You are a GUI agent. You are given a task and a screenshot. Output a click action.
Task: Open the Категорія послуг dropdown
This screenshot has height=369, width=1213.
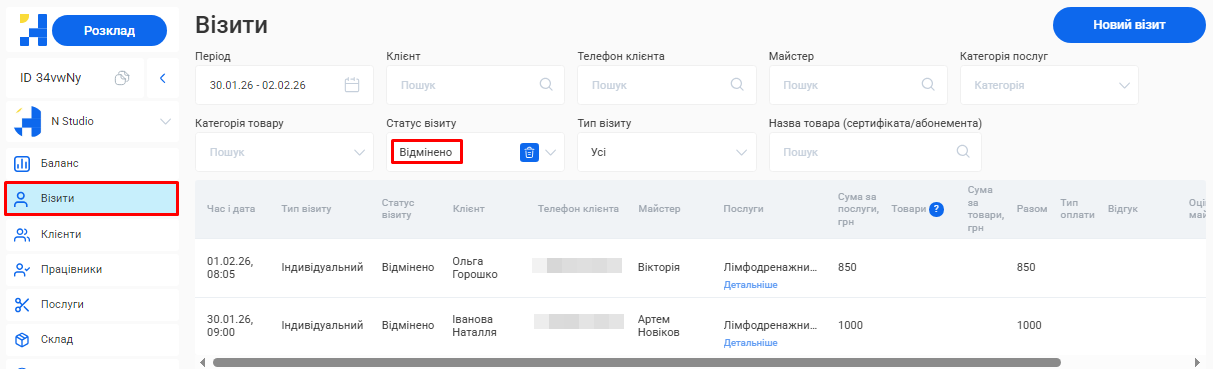pyautogui.click(x=1049, y=85)
